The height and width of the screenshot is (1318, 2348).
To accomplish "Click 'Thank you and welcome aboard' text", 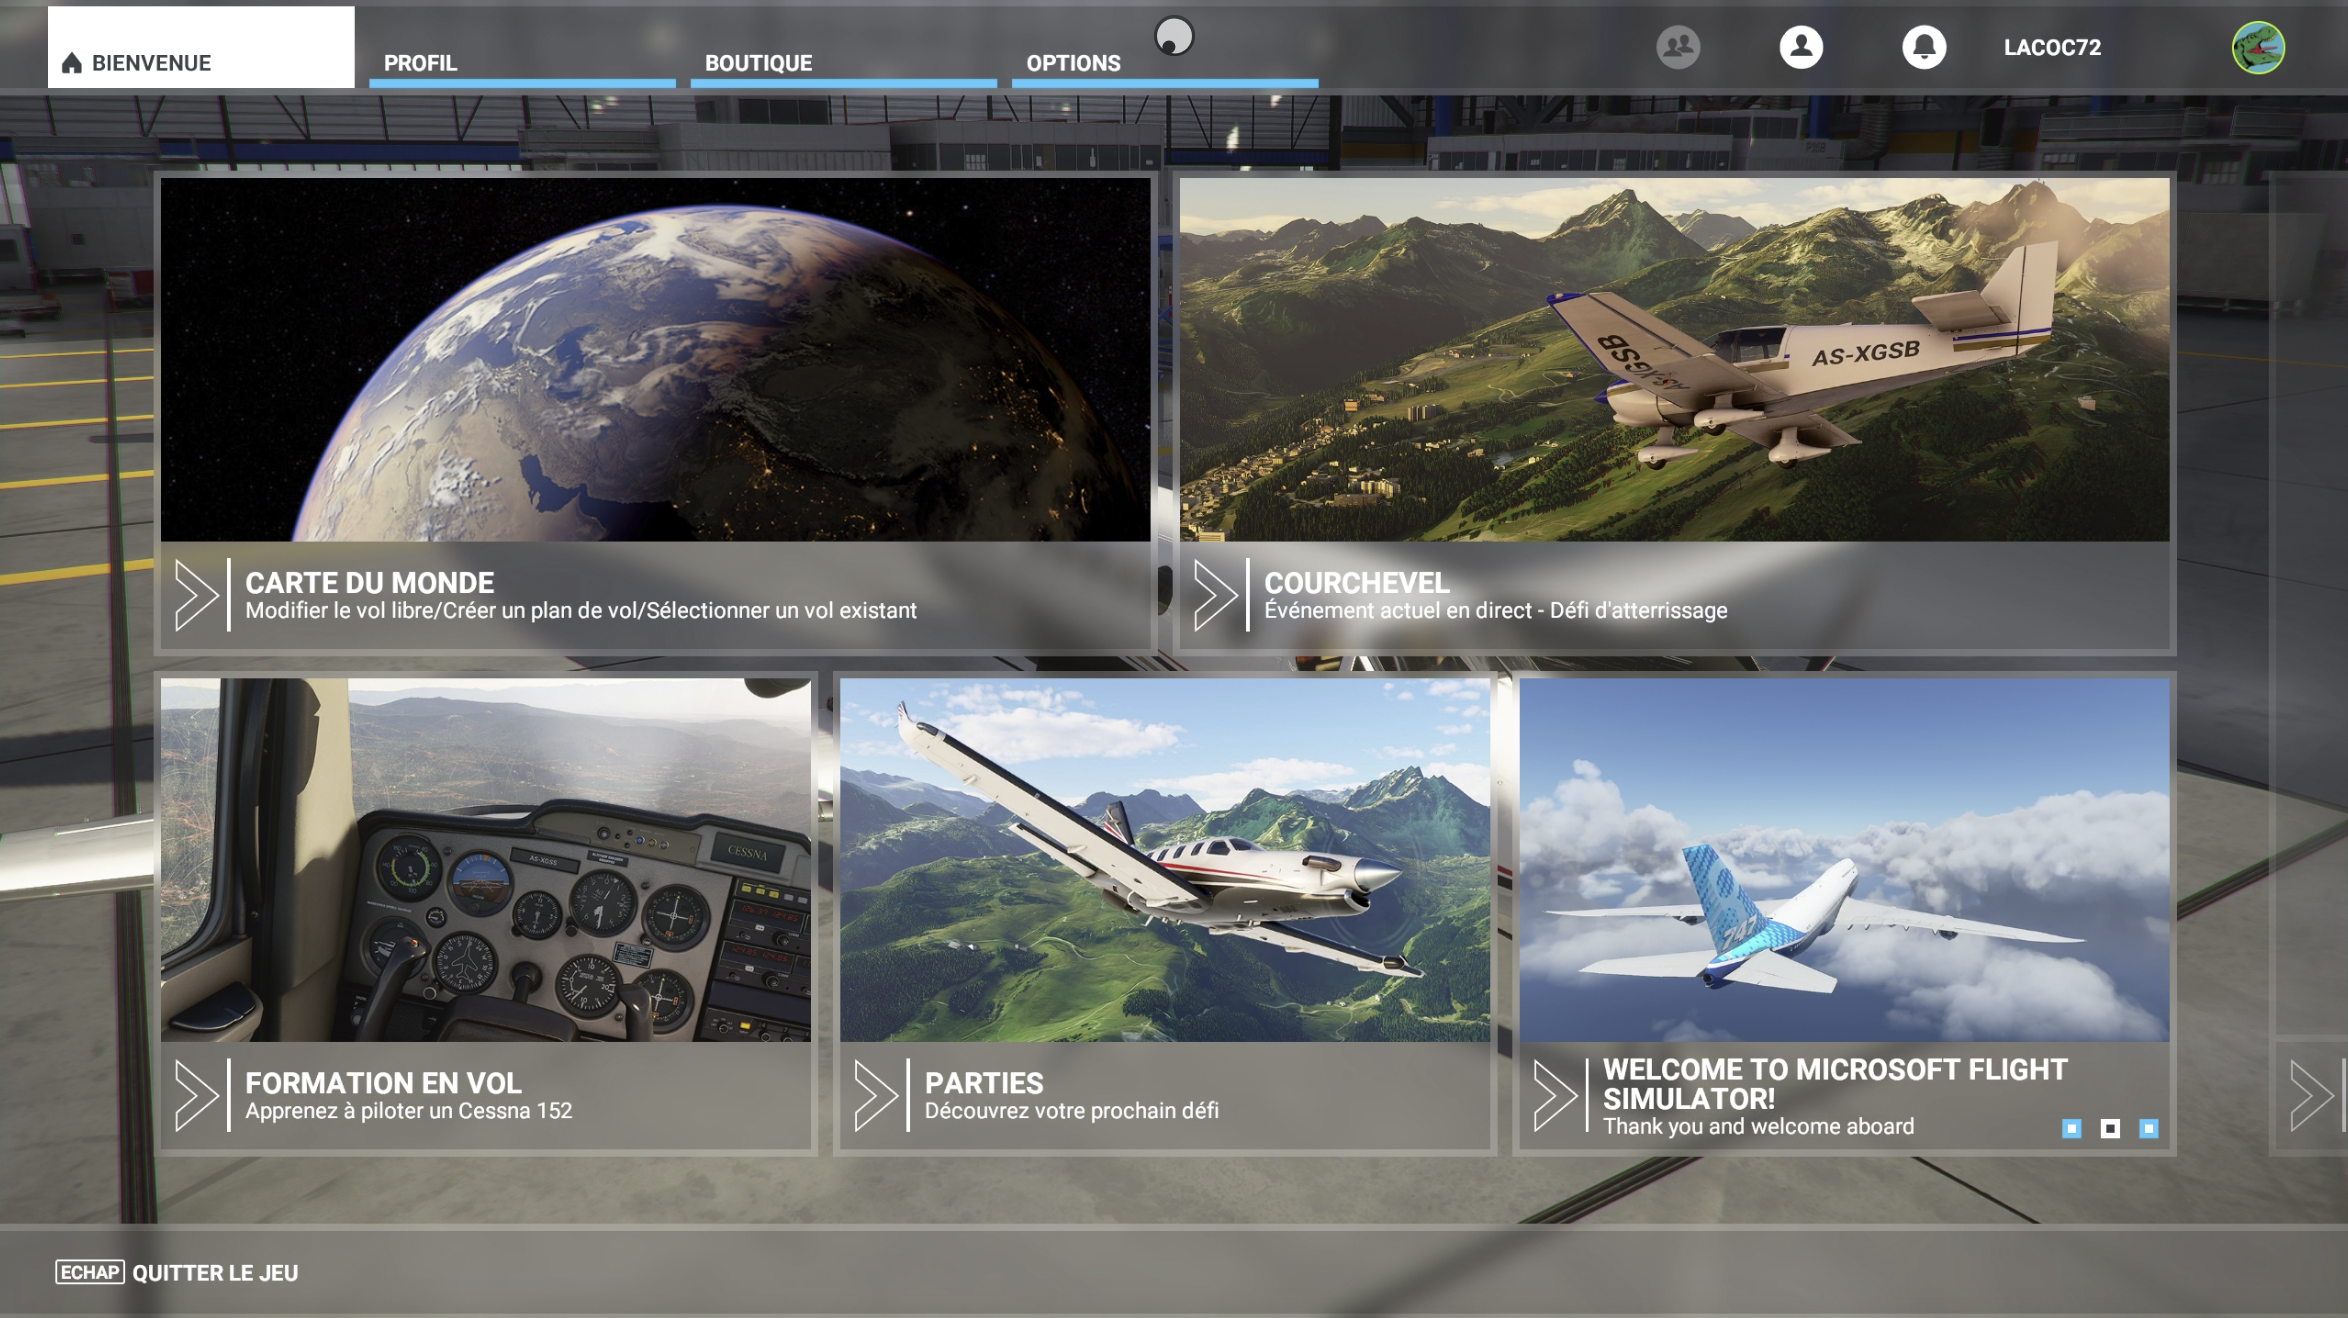I will (x=1758, y=1126).
